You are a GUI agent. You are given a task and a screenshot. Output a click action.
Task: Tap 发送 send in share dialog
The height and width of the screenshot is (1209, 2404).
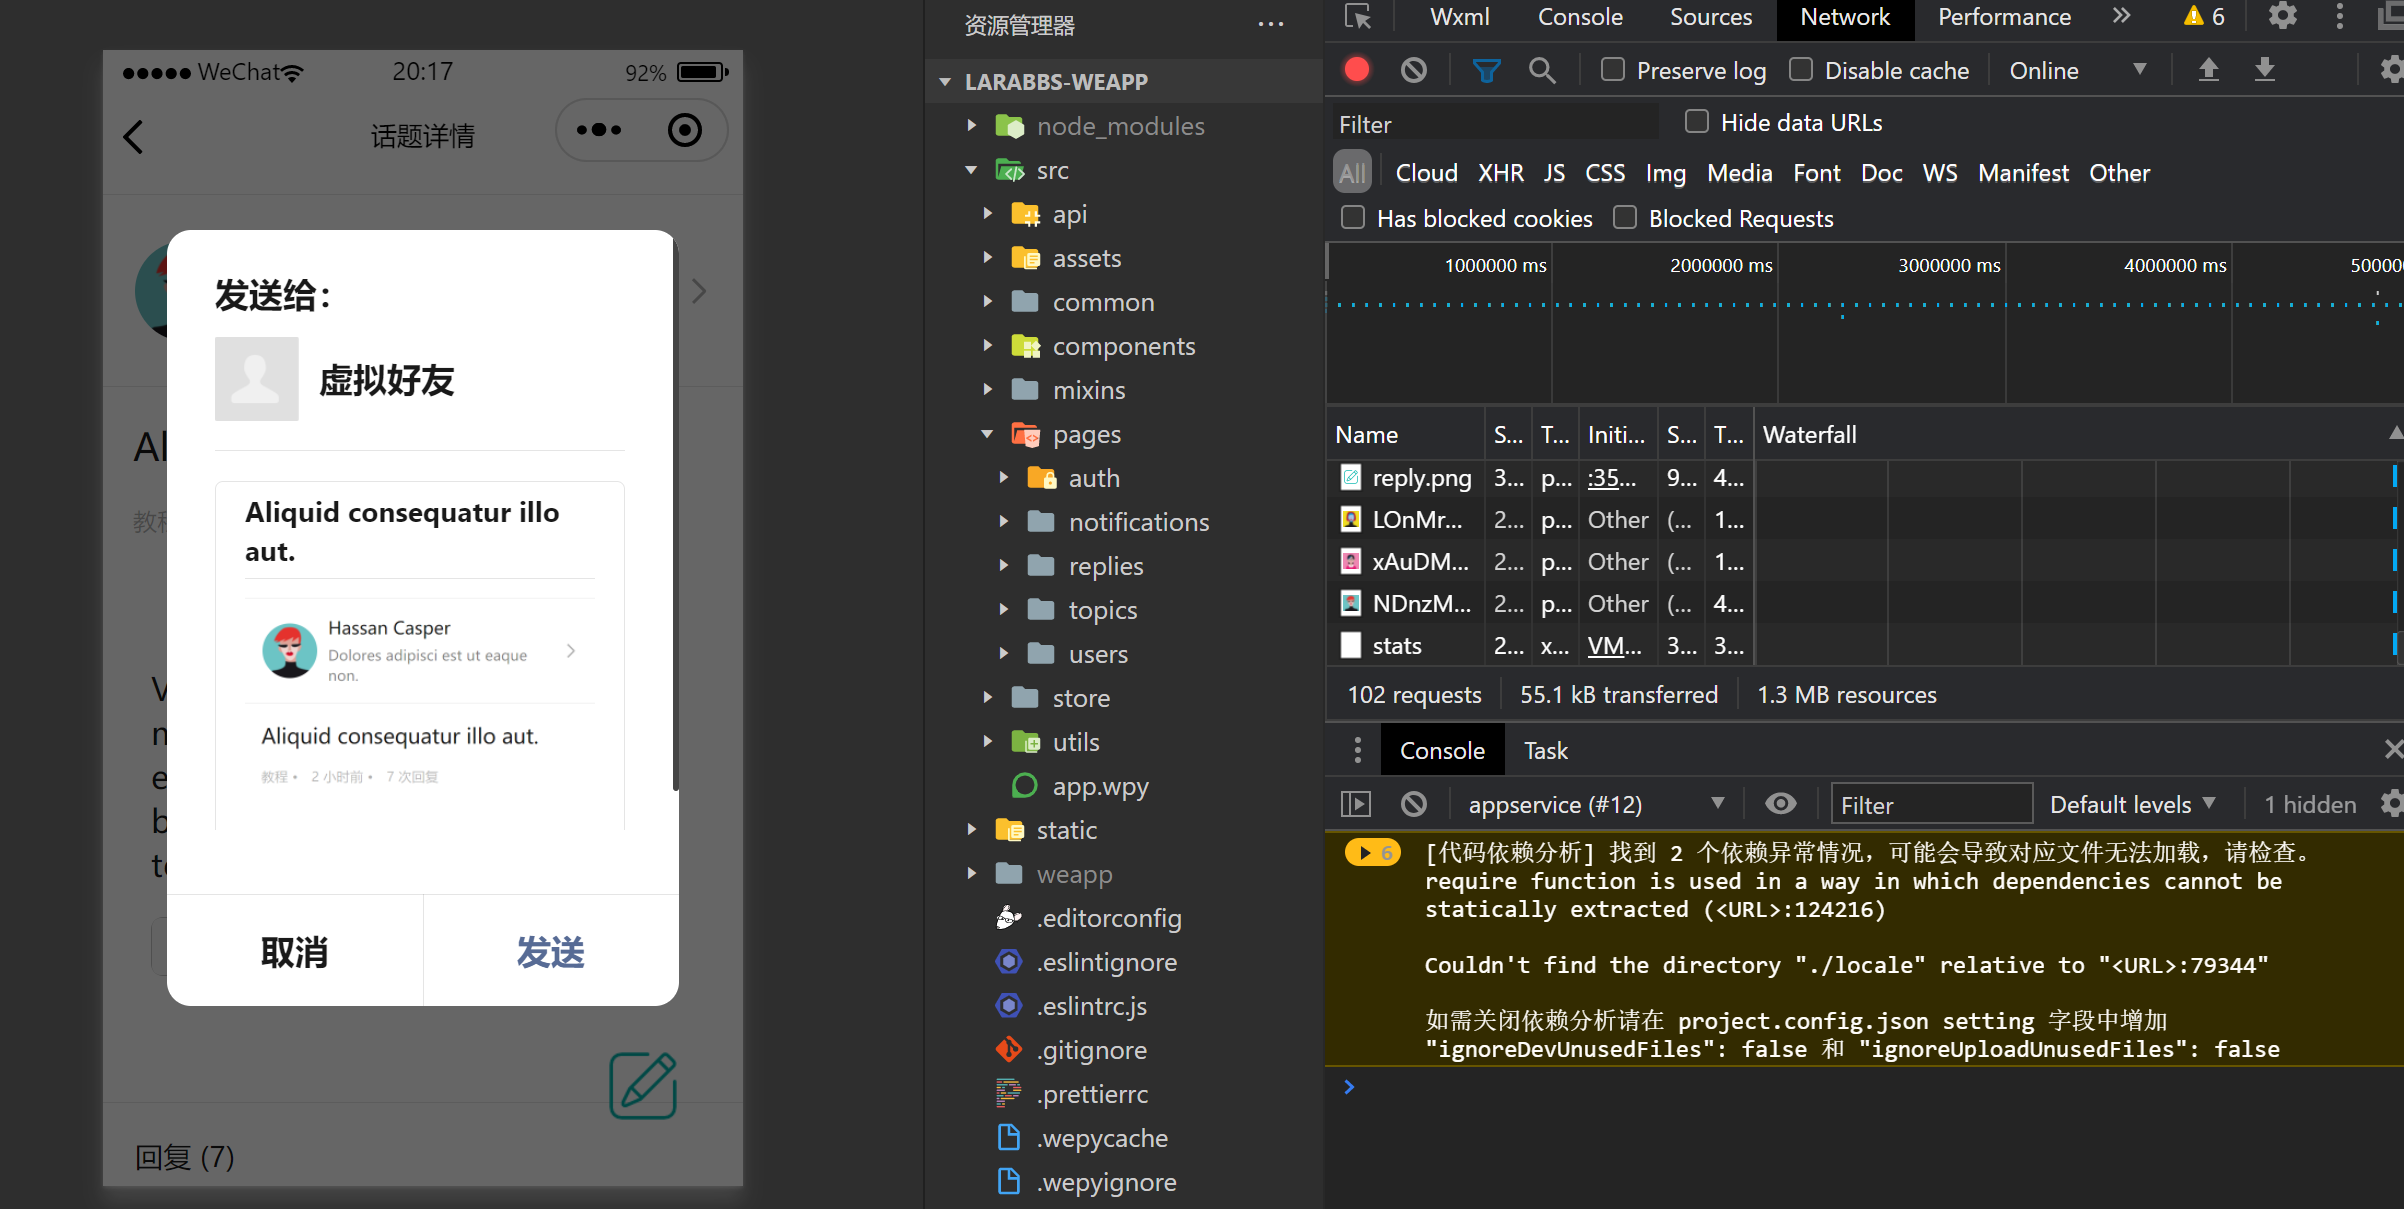coord(551,952)
